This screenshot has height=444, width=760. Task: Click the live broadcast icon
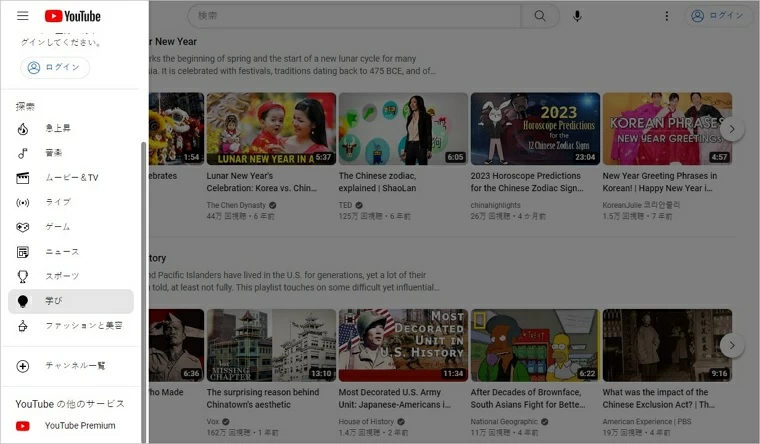coord(23,203)
